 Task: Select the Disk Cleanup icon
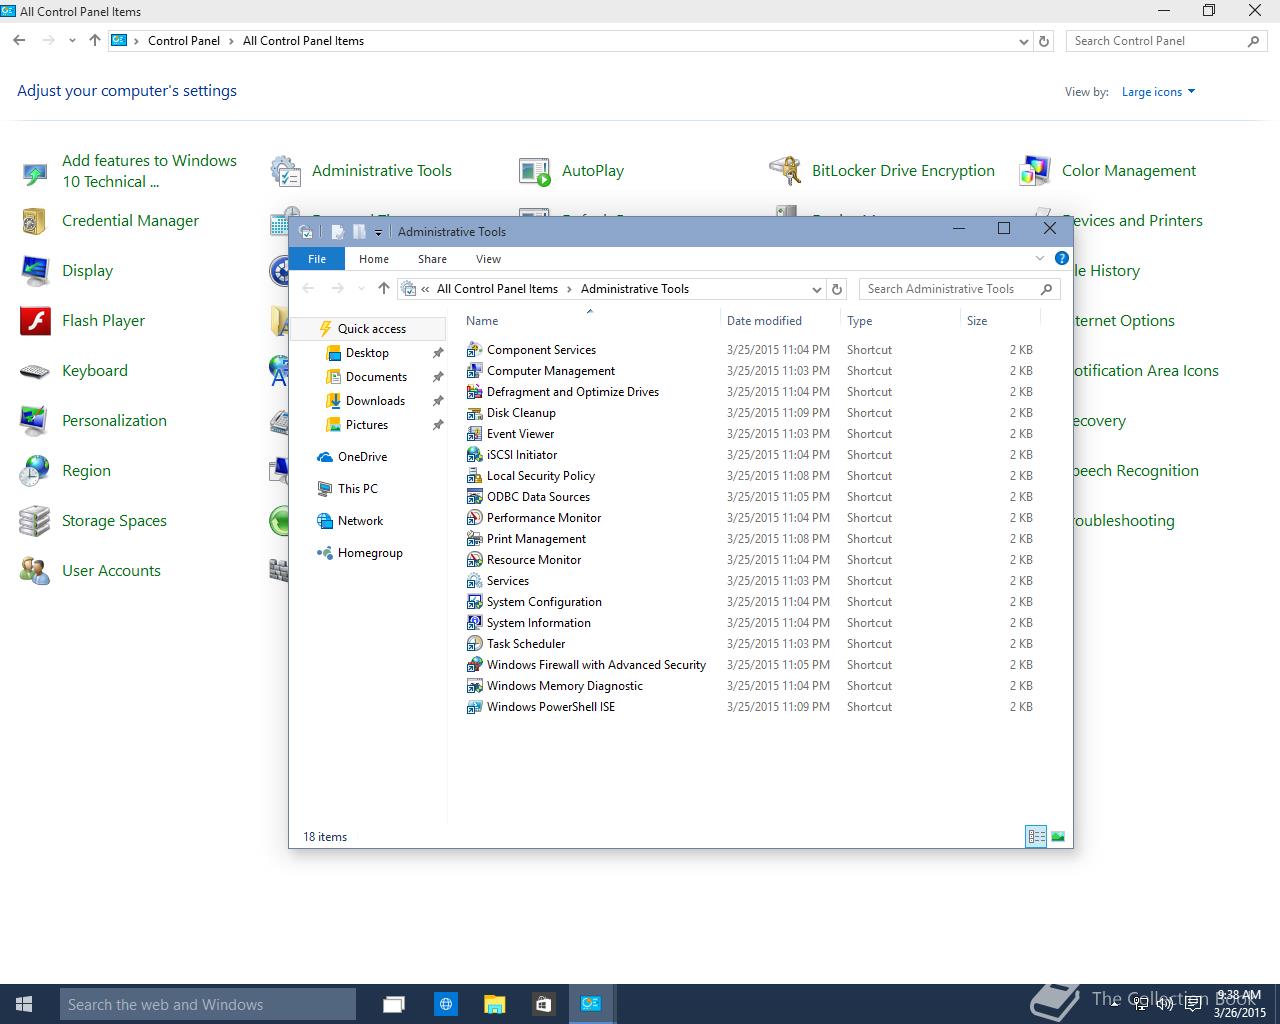pos(475,413)
